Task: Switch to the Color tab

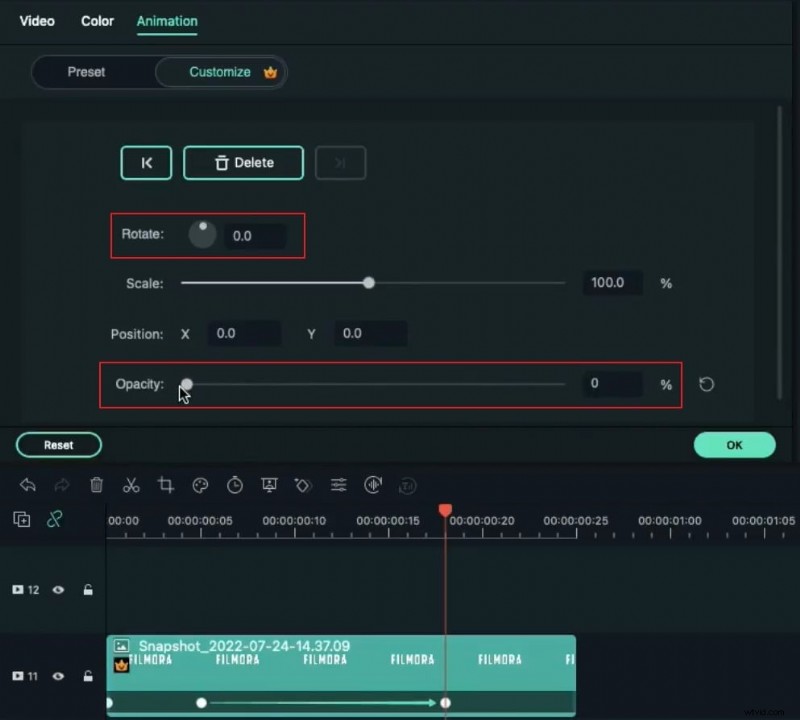Action: (x=97, y=21)
